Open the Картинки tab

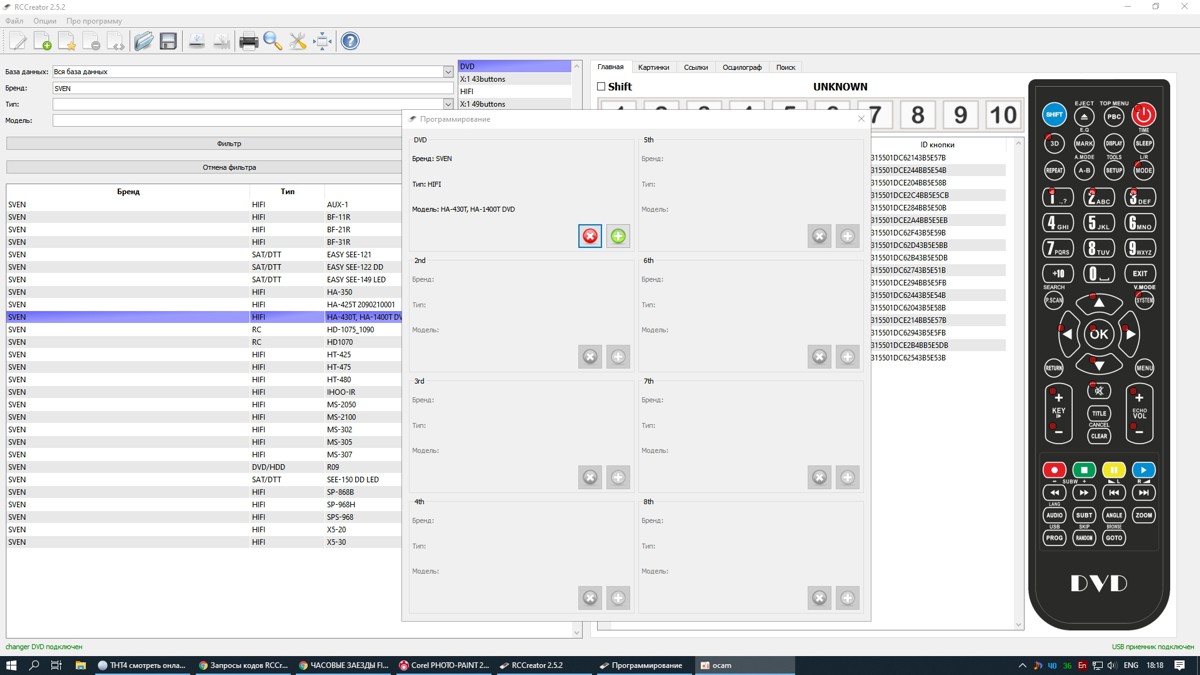pos(653,67)
